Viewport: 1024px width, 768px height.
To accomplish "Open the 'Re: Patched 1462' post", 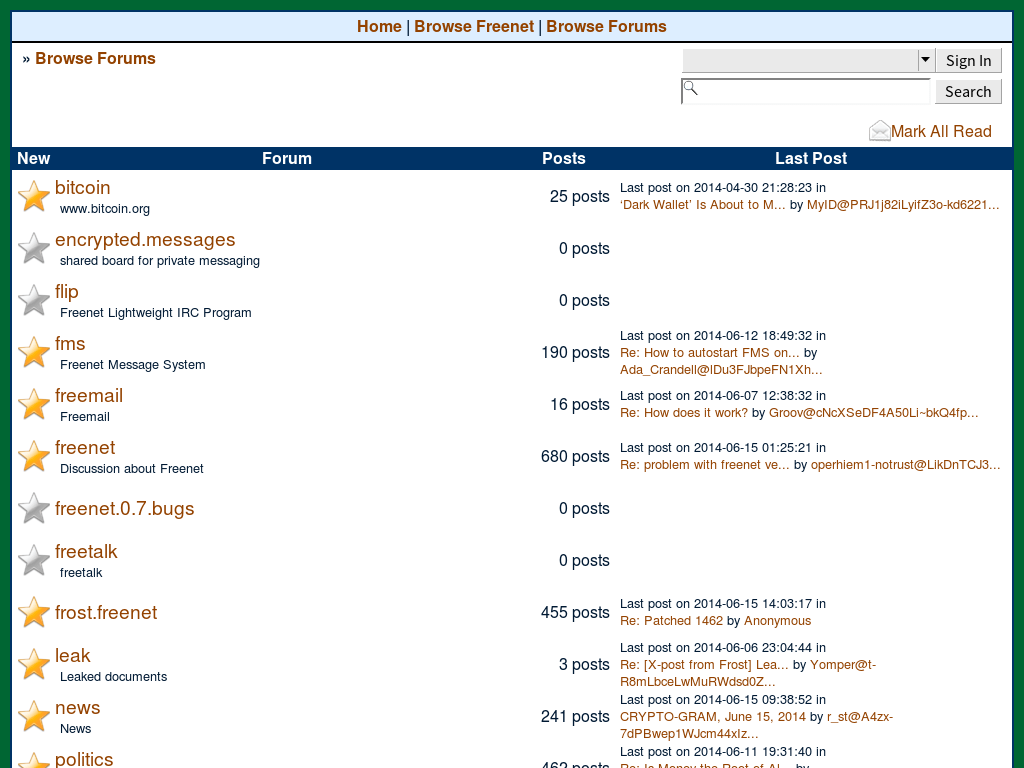I will tap(670, 620).
